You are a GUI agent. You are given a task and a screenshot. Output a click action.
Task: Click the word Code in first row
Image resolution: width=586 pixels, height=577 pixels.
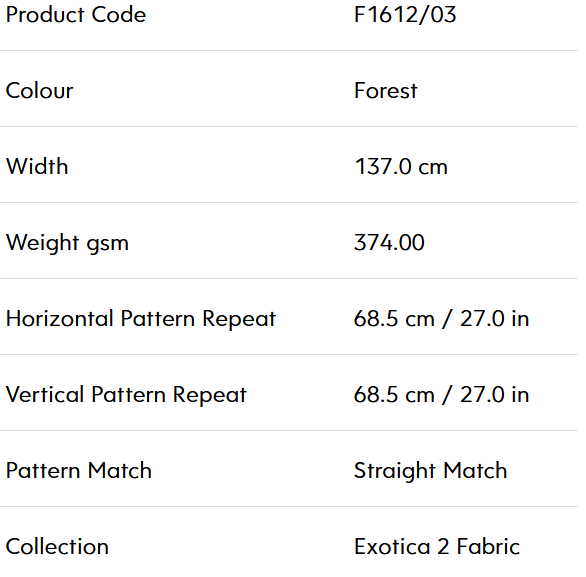[119, 15]
